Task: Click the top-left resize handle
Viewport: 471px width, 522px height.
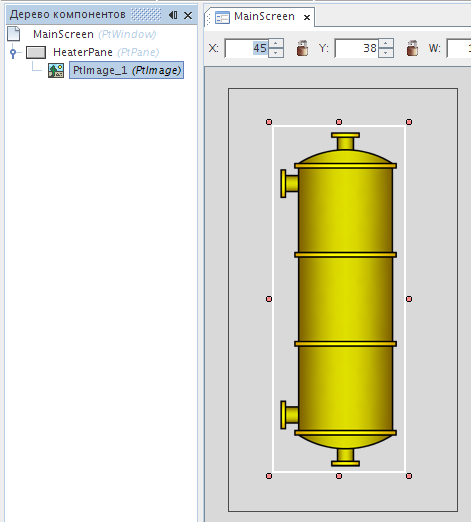Action: coord(269,122)
